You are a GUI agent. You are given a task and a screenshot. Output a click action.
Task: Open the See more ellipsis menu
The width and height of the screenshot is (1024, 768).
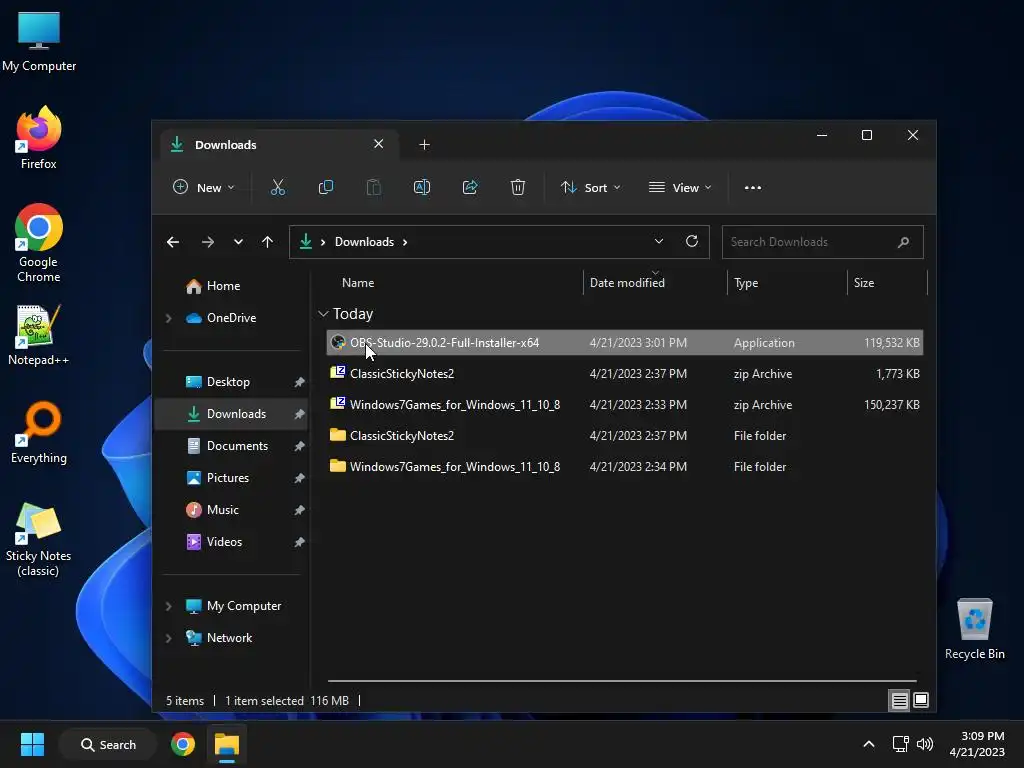tap(753, 187)
